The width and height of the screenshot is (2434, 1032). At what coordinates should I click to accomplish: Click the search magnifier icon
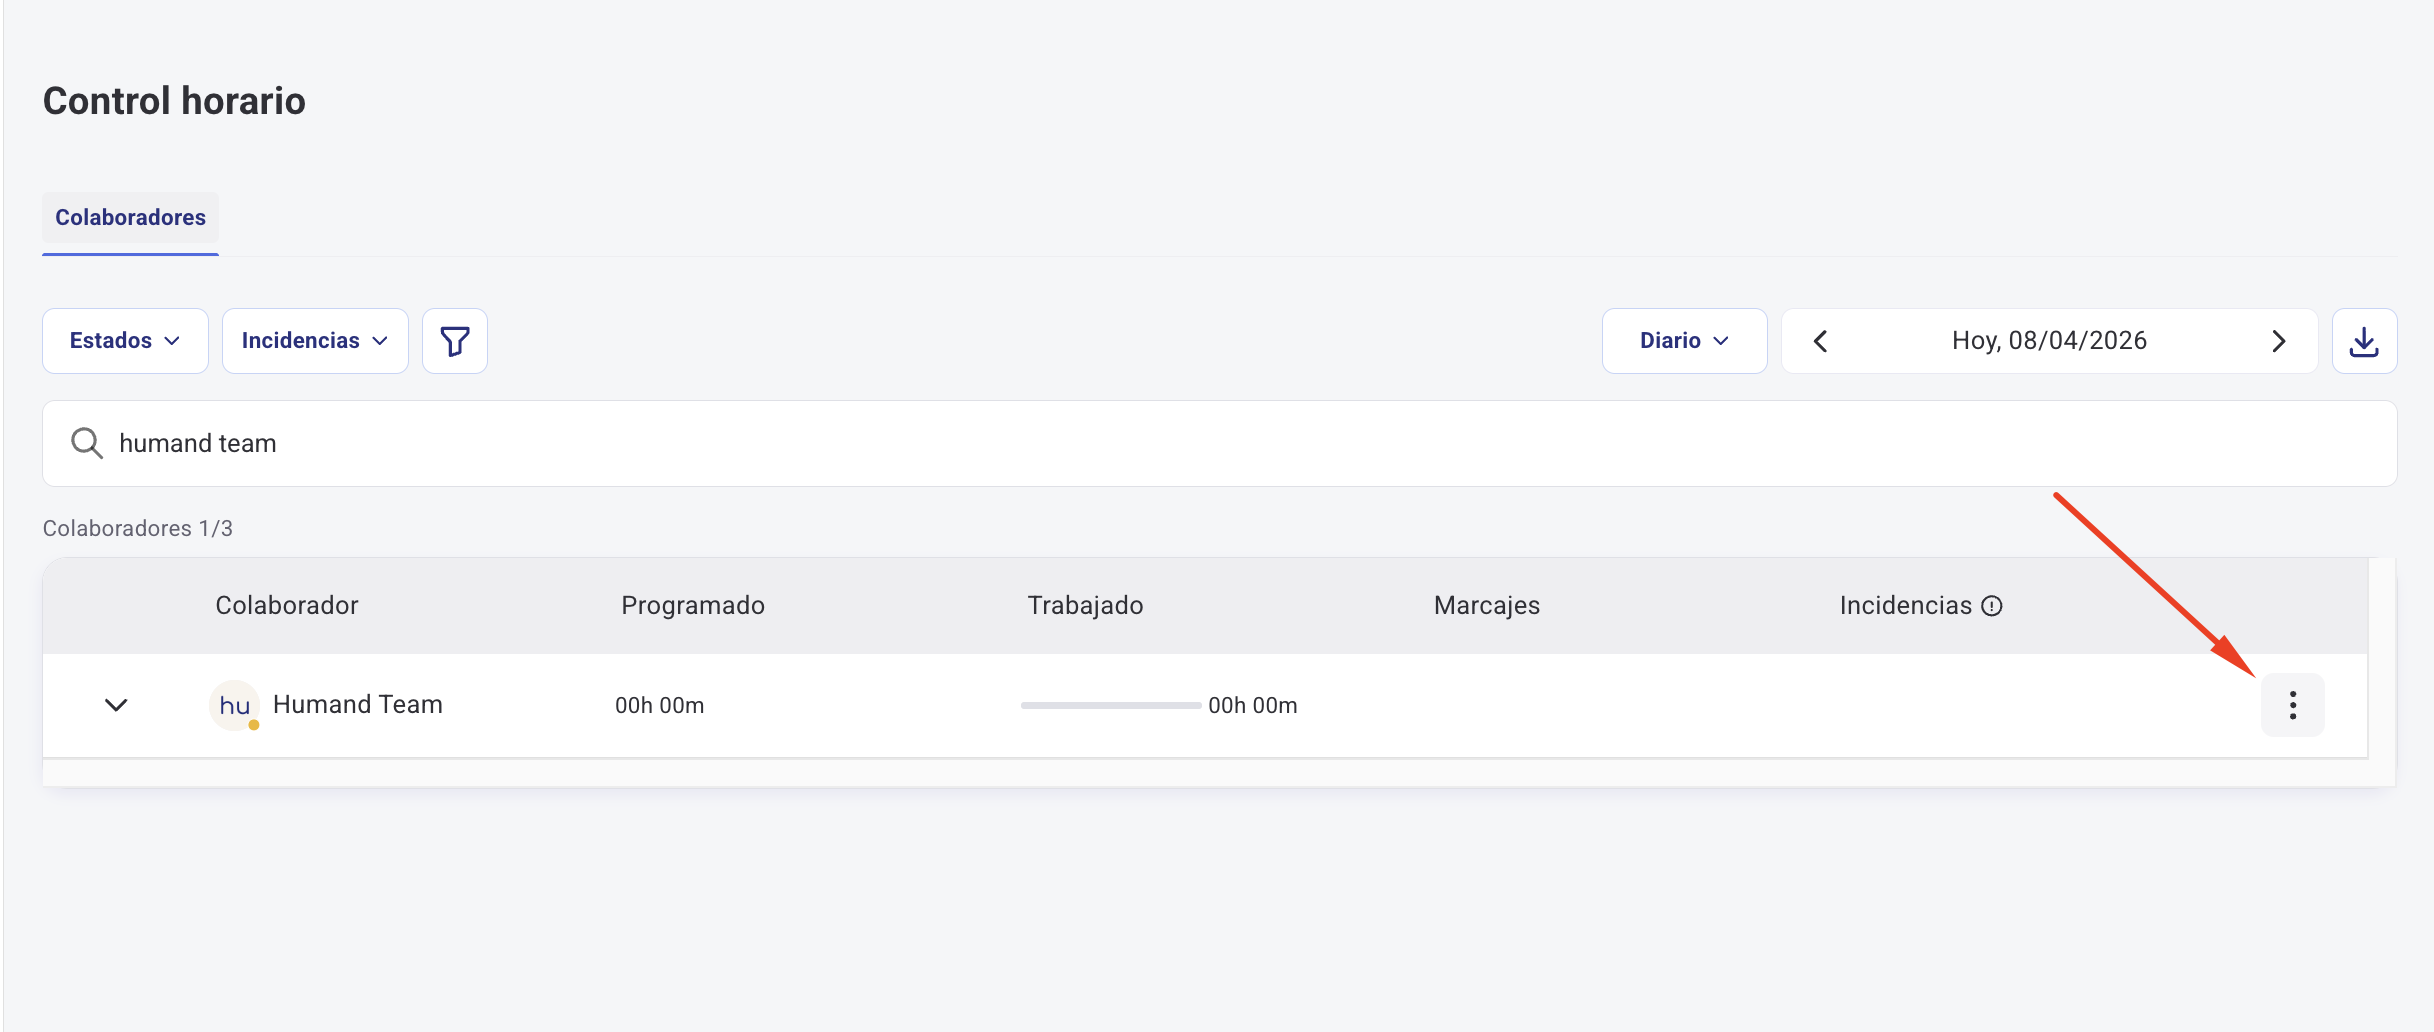pyautogui.click(x=87, y=443)
